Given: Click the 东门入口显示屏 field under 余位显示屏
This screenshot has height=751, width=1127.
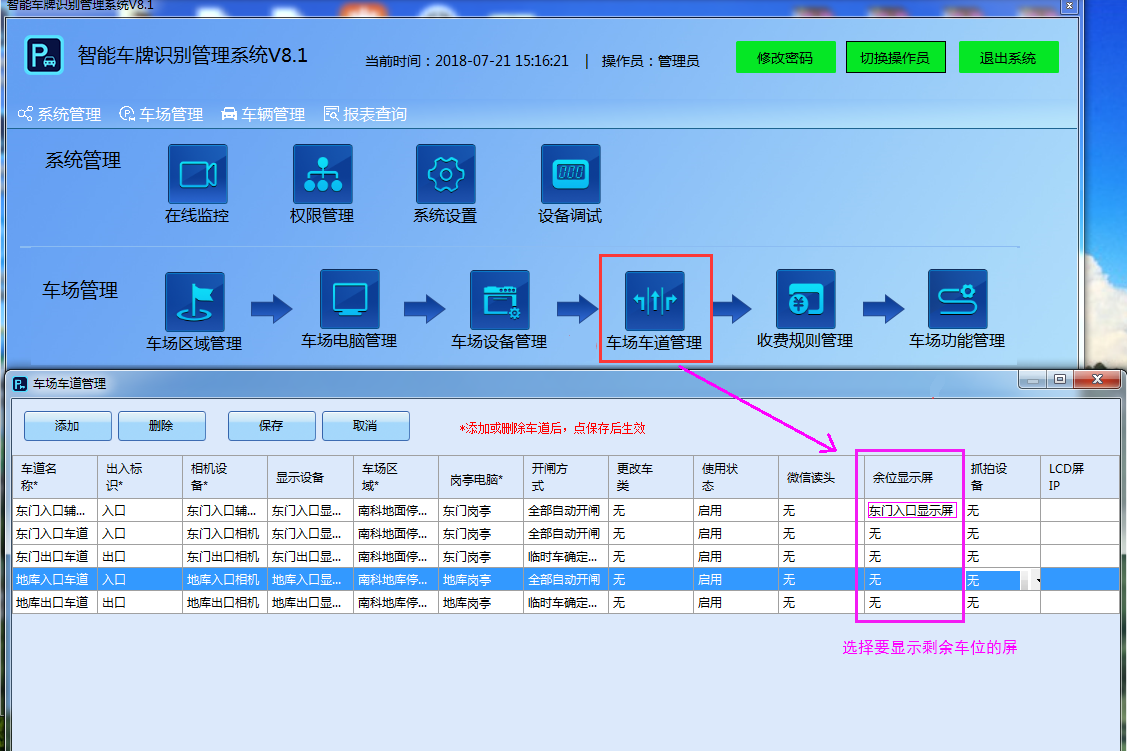Looking at the screenshot, I should (x=912, y=511).
